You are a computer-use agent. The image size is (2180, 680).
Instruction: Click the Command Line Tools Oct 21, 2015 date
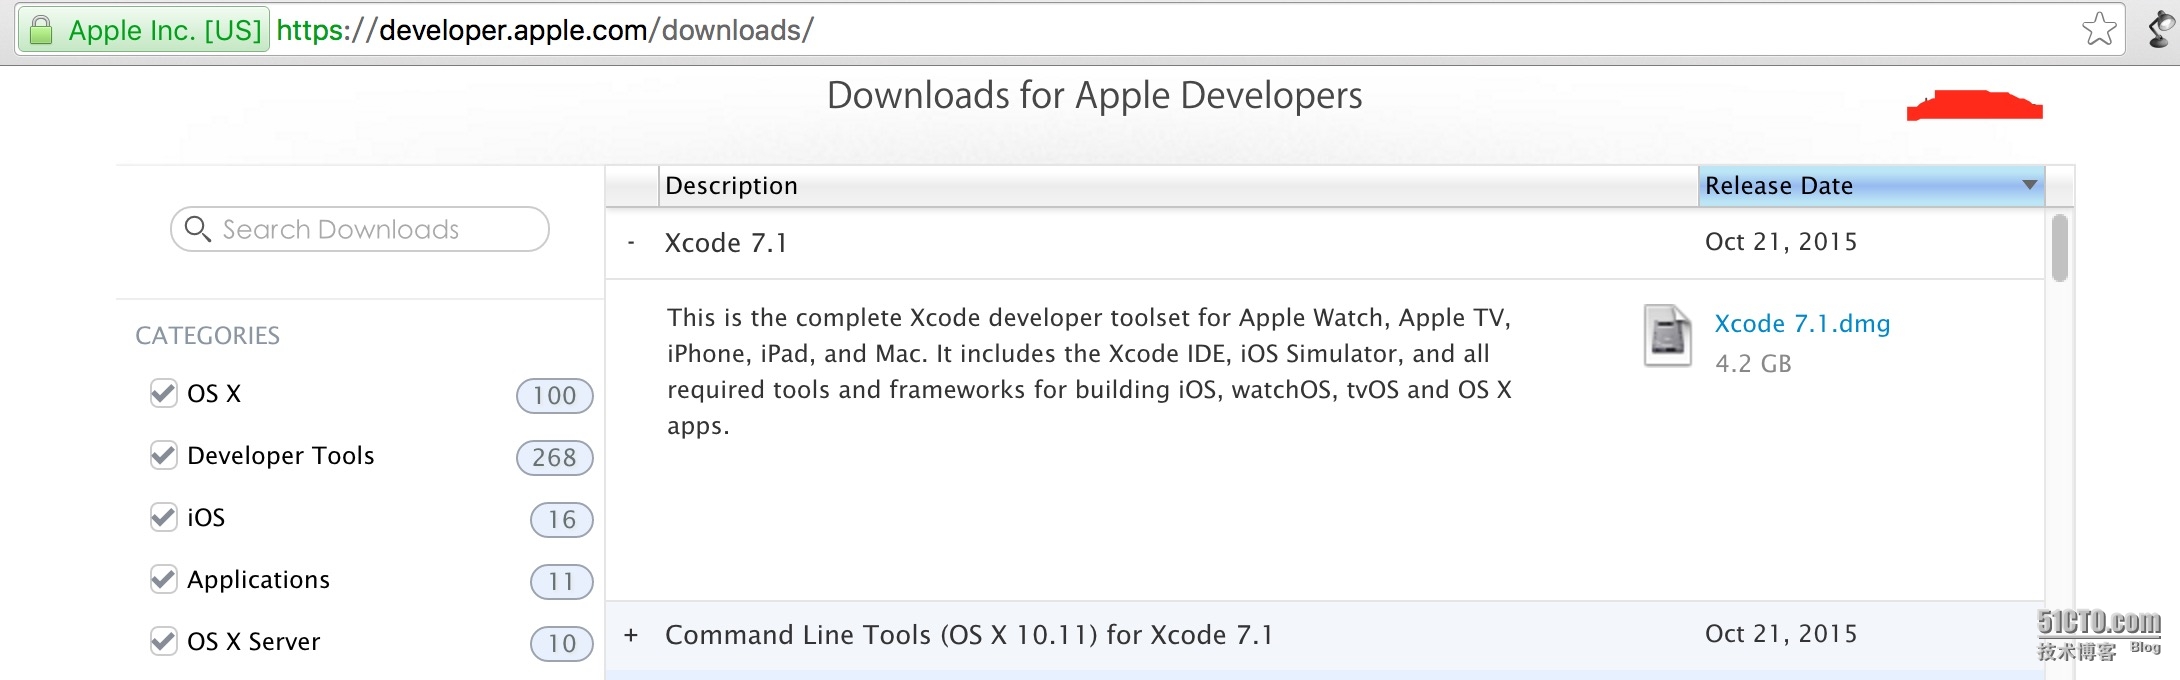pyautogui.click(x=1781, y=634)
